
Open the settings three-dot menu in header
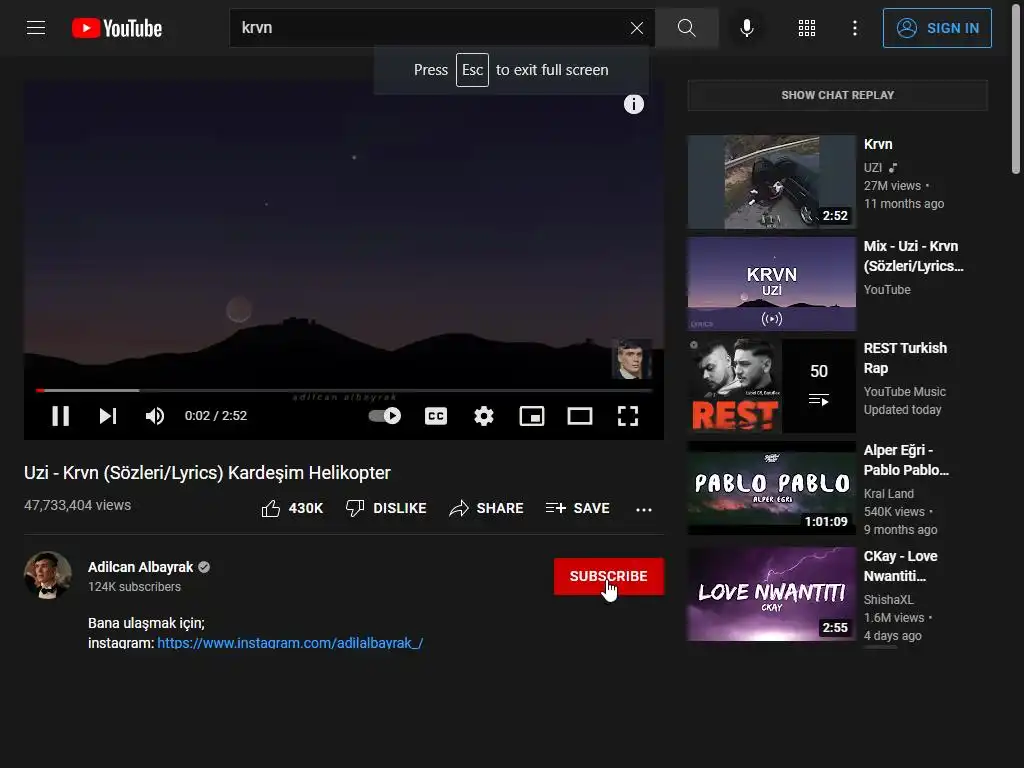(x=855, y=28)
